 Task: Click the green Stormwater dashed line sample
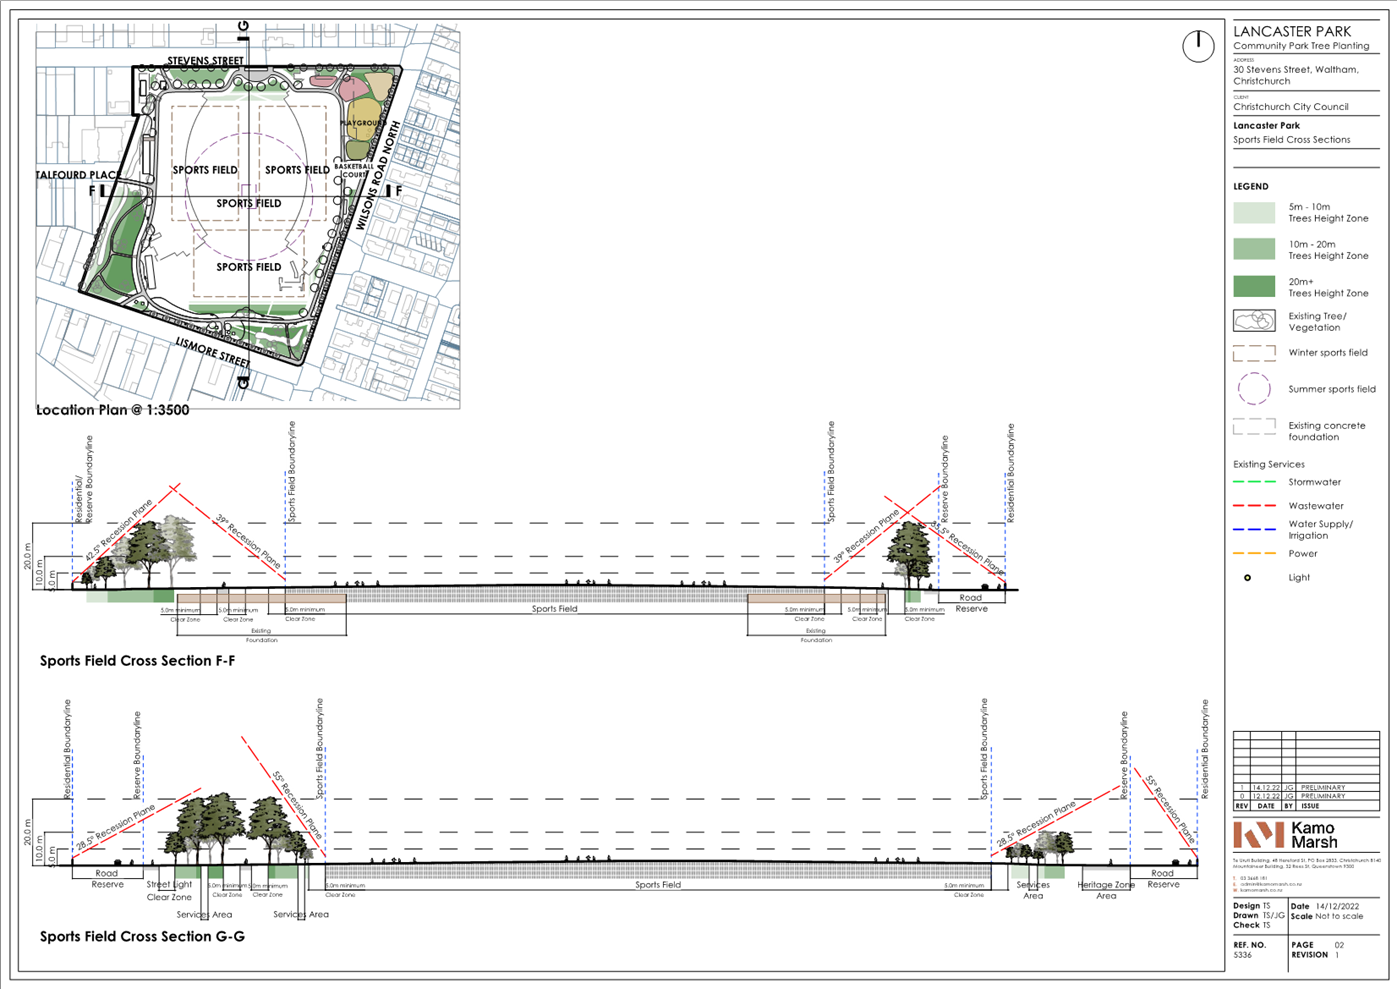pyautogui.click(x=1254, y=482)
